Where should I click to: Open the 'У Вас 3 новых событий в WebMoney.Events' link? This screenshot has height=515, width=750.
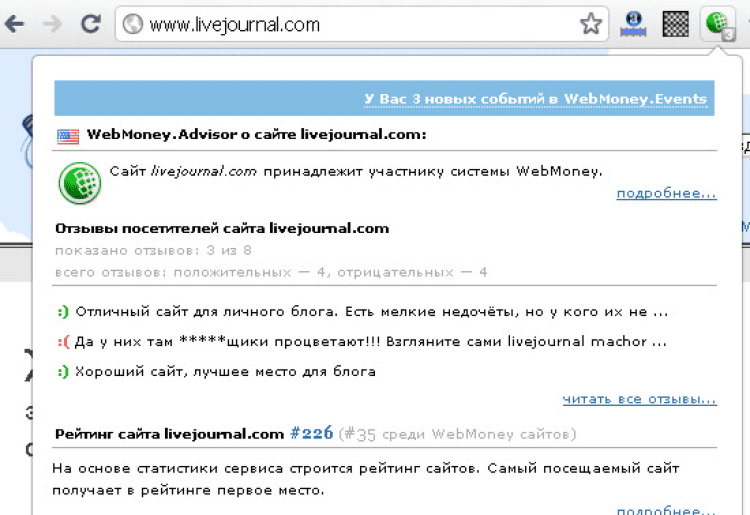point(535,99)
